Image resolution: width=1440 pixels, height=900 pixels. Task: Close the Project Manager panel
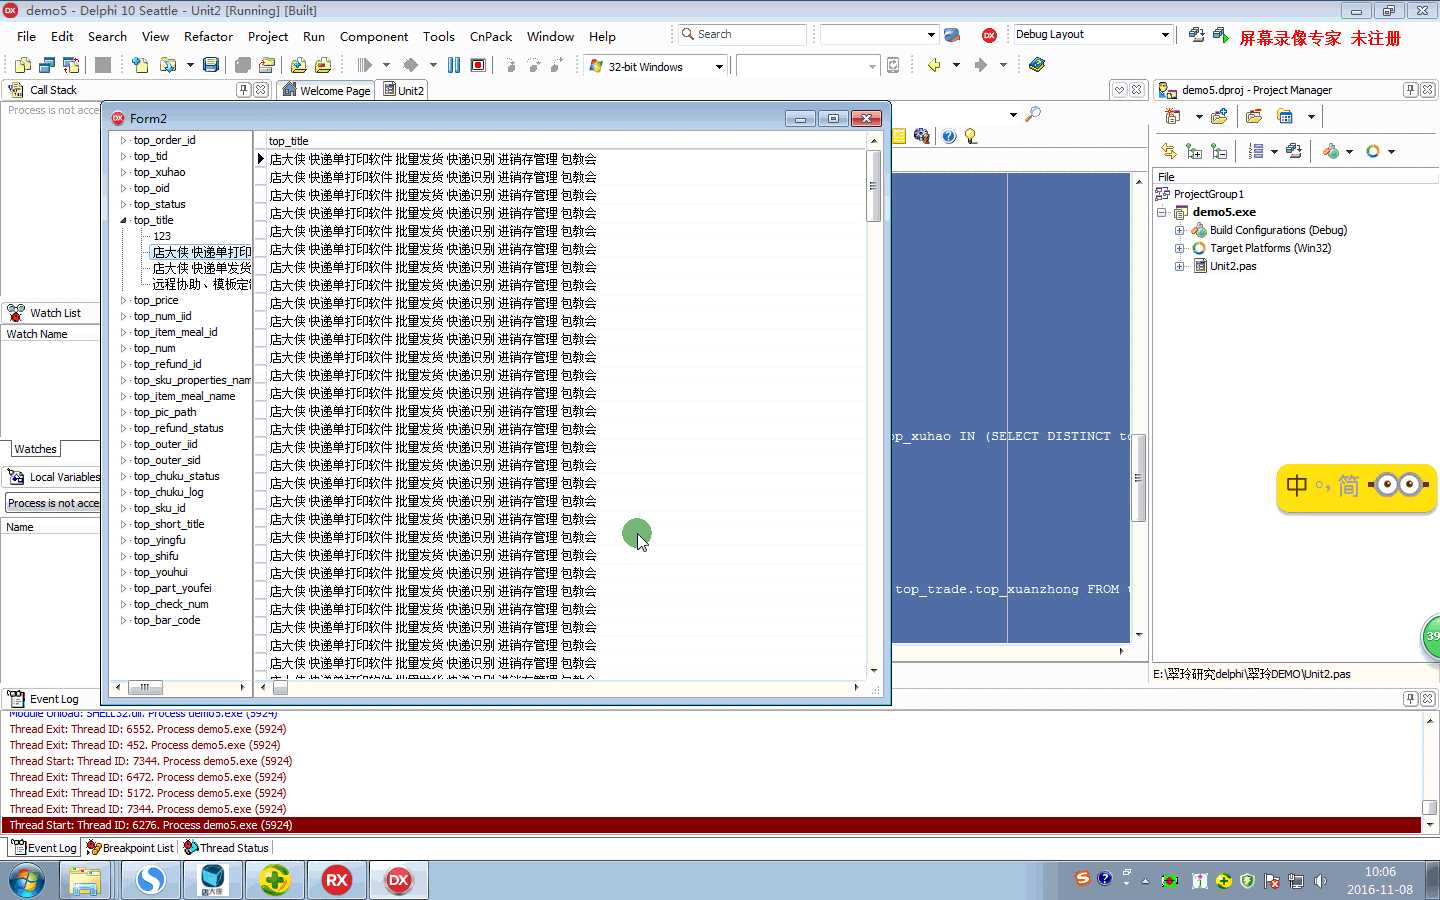(1428, 90)
